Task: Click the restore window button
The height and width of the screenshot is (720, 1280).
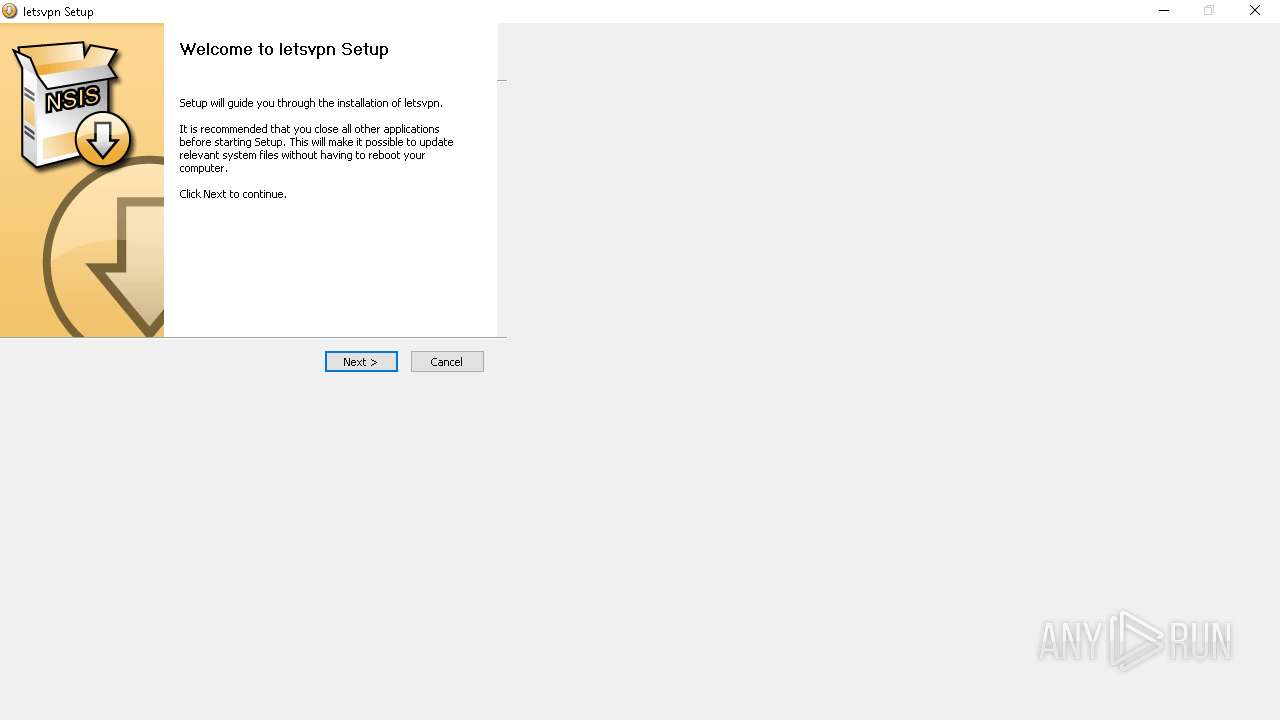Action: tap(1209, 11)
